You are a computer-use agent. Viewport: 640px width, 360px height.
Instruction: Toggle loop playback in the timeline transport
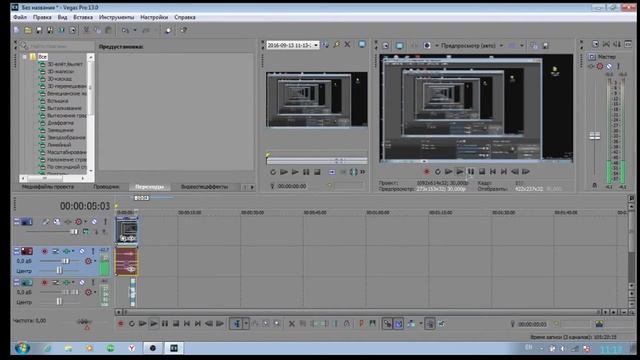tap(131, 324)
